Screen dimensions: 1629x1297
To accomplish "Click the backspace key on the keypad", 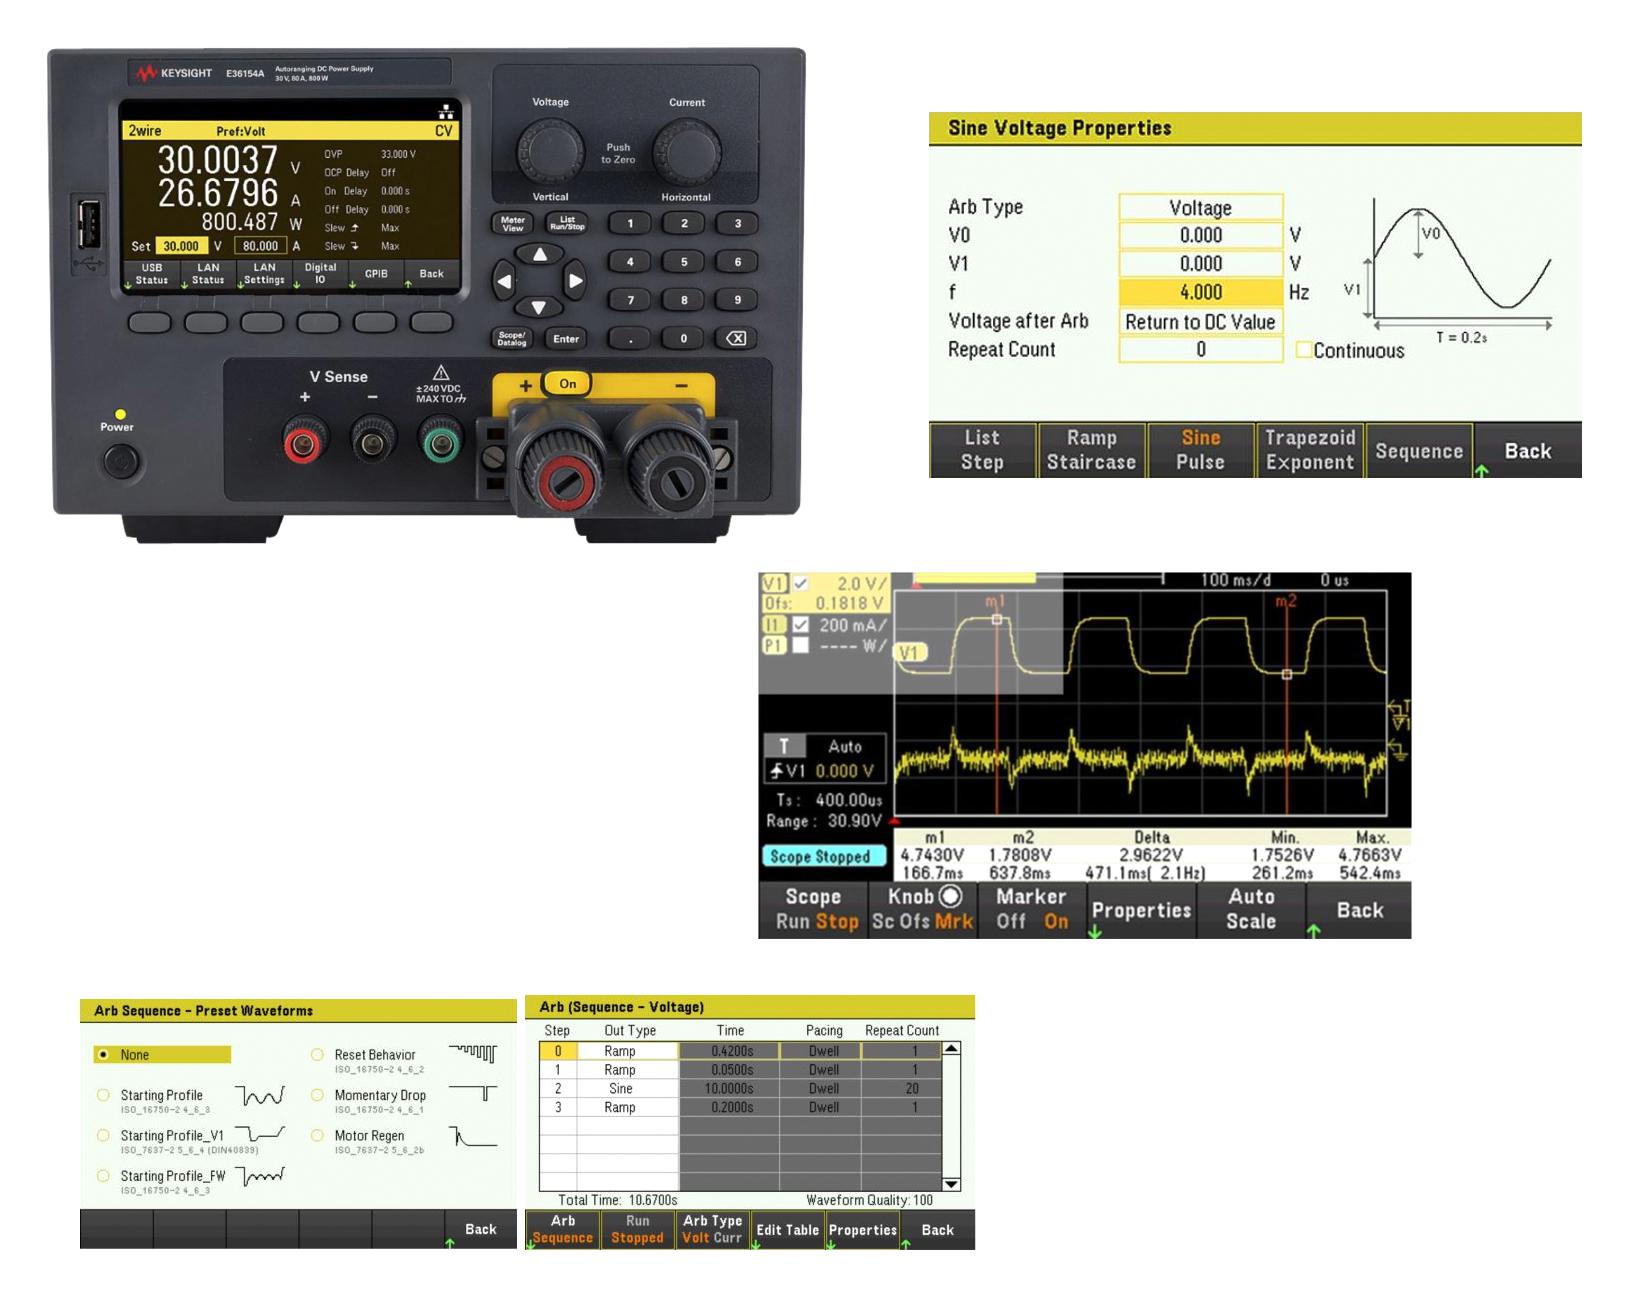I will pos(735,338).
